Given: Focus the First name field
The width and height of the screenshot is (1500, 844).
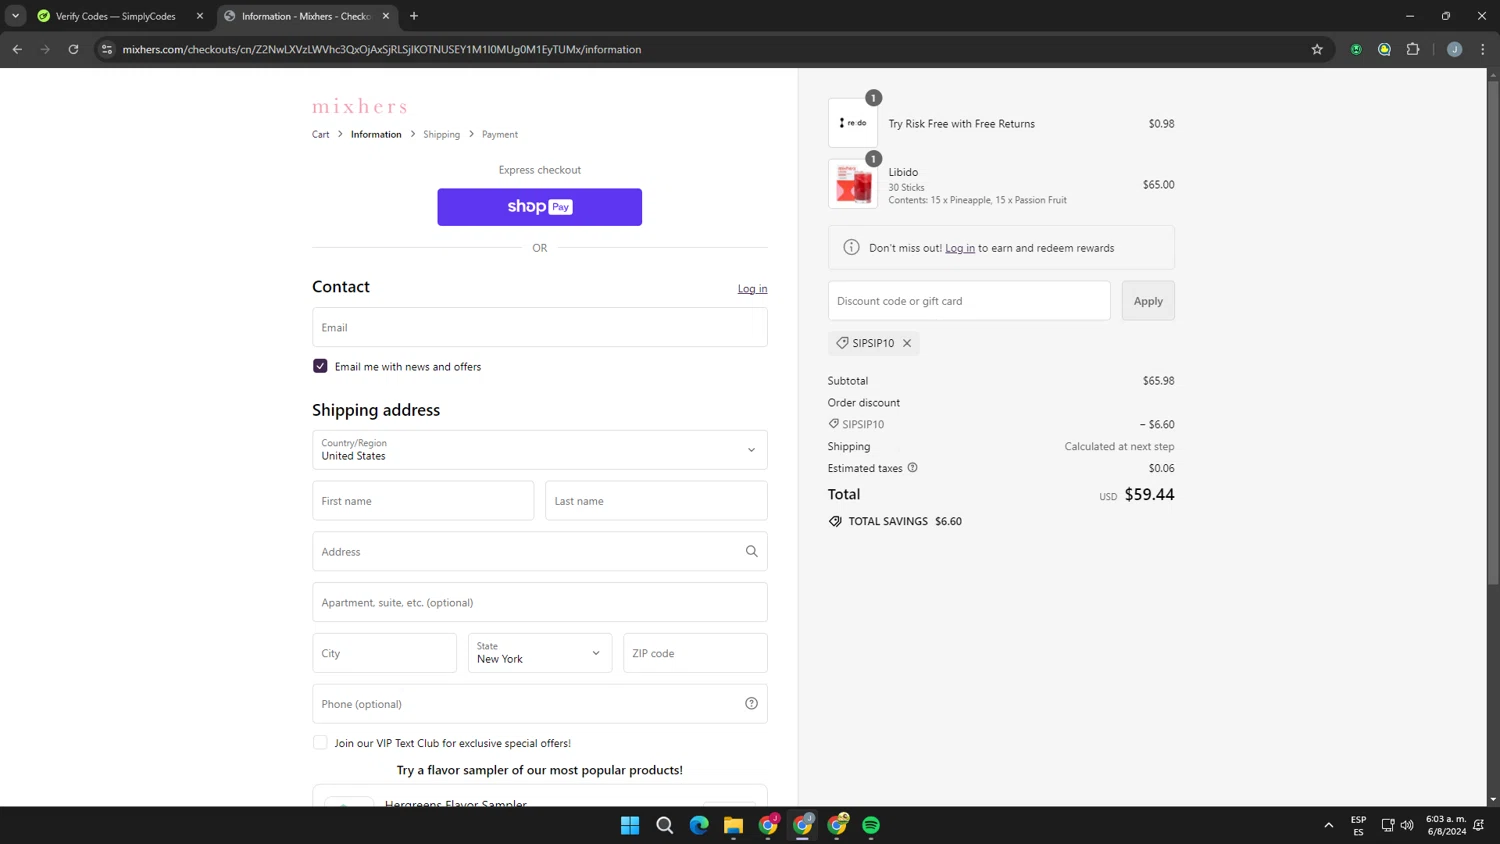Looking at the screenshot, I should pos(423,501).
